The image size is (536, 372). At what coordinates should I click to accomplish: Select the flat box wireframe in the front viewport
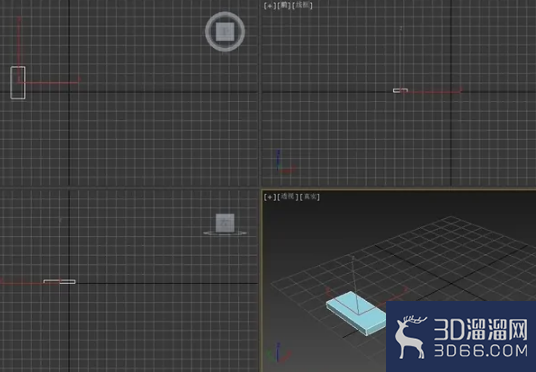click(x=400, y=91)
